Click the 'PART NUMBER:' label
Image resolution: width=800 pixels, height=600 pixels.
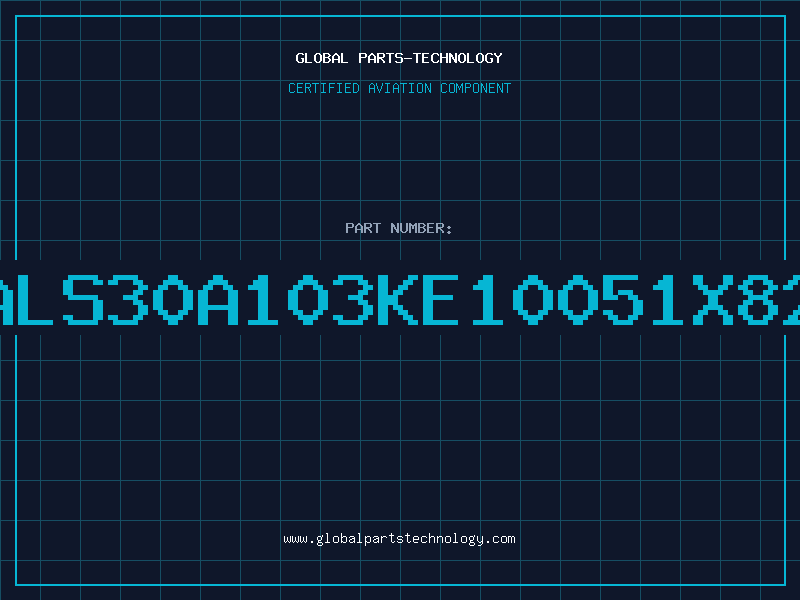pos(399,228)
